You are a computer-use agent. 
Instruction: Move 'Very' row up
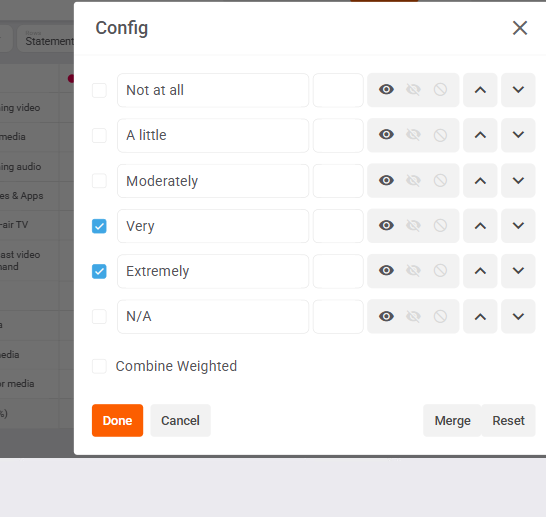point(480,226)
